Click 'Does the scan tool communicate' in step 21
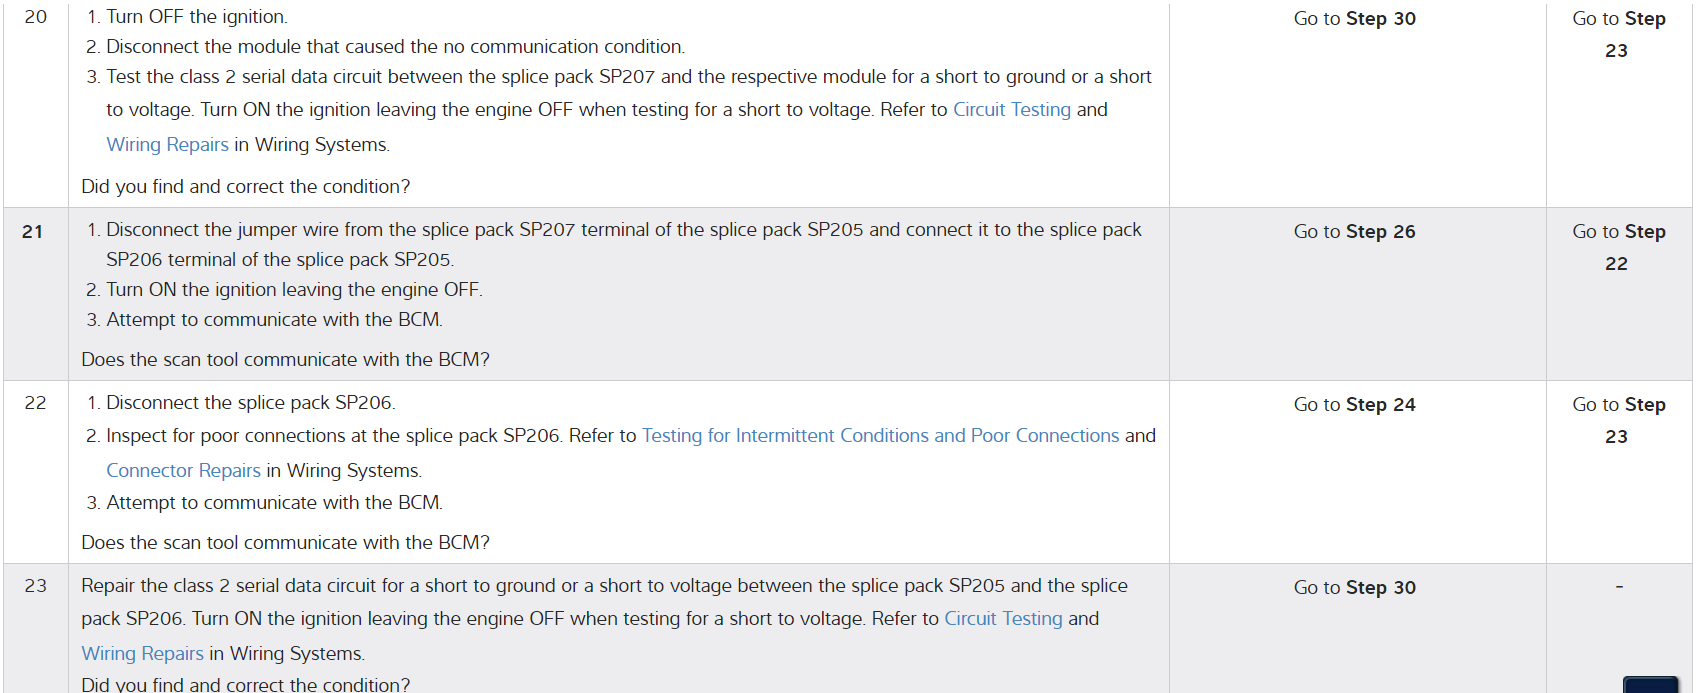 (x=285, y=360)
